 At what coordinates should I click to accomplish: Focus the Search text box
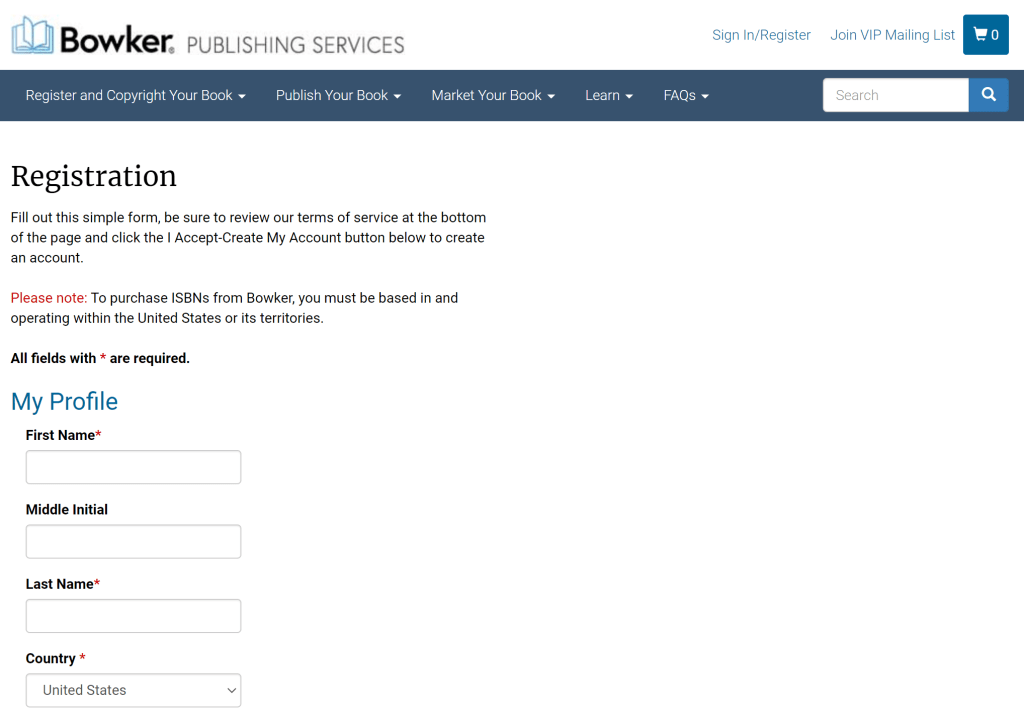[x=895, y=95]
